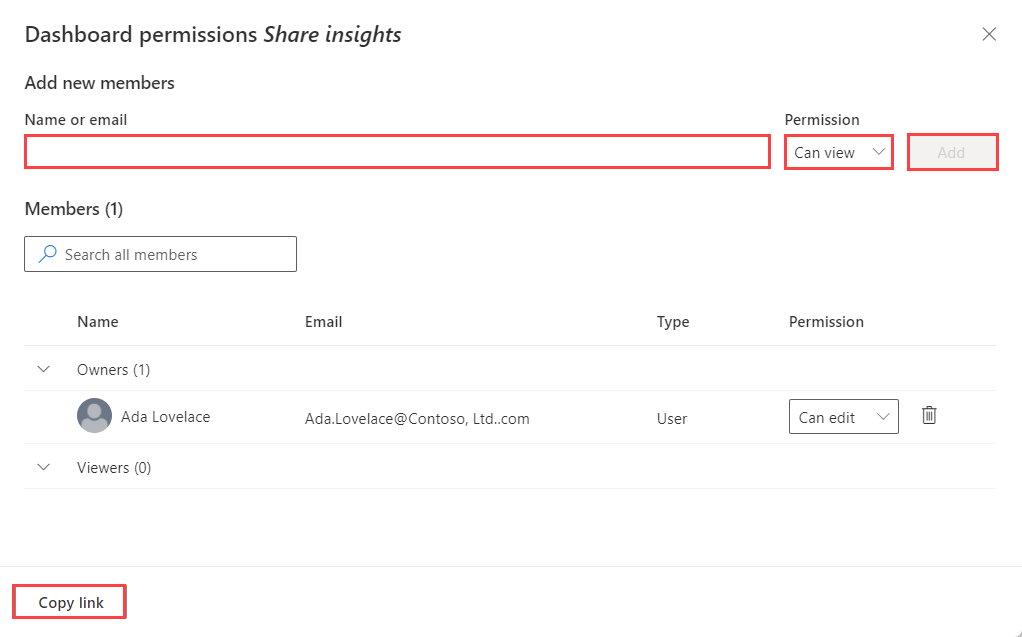This screenshot has height=637, width=1022.
Task: Click the magnifier search icon
Action: point(47,254)
